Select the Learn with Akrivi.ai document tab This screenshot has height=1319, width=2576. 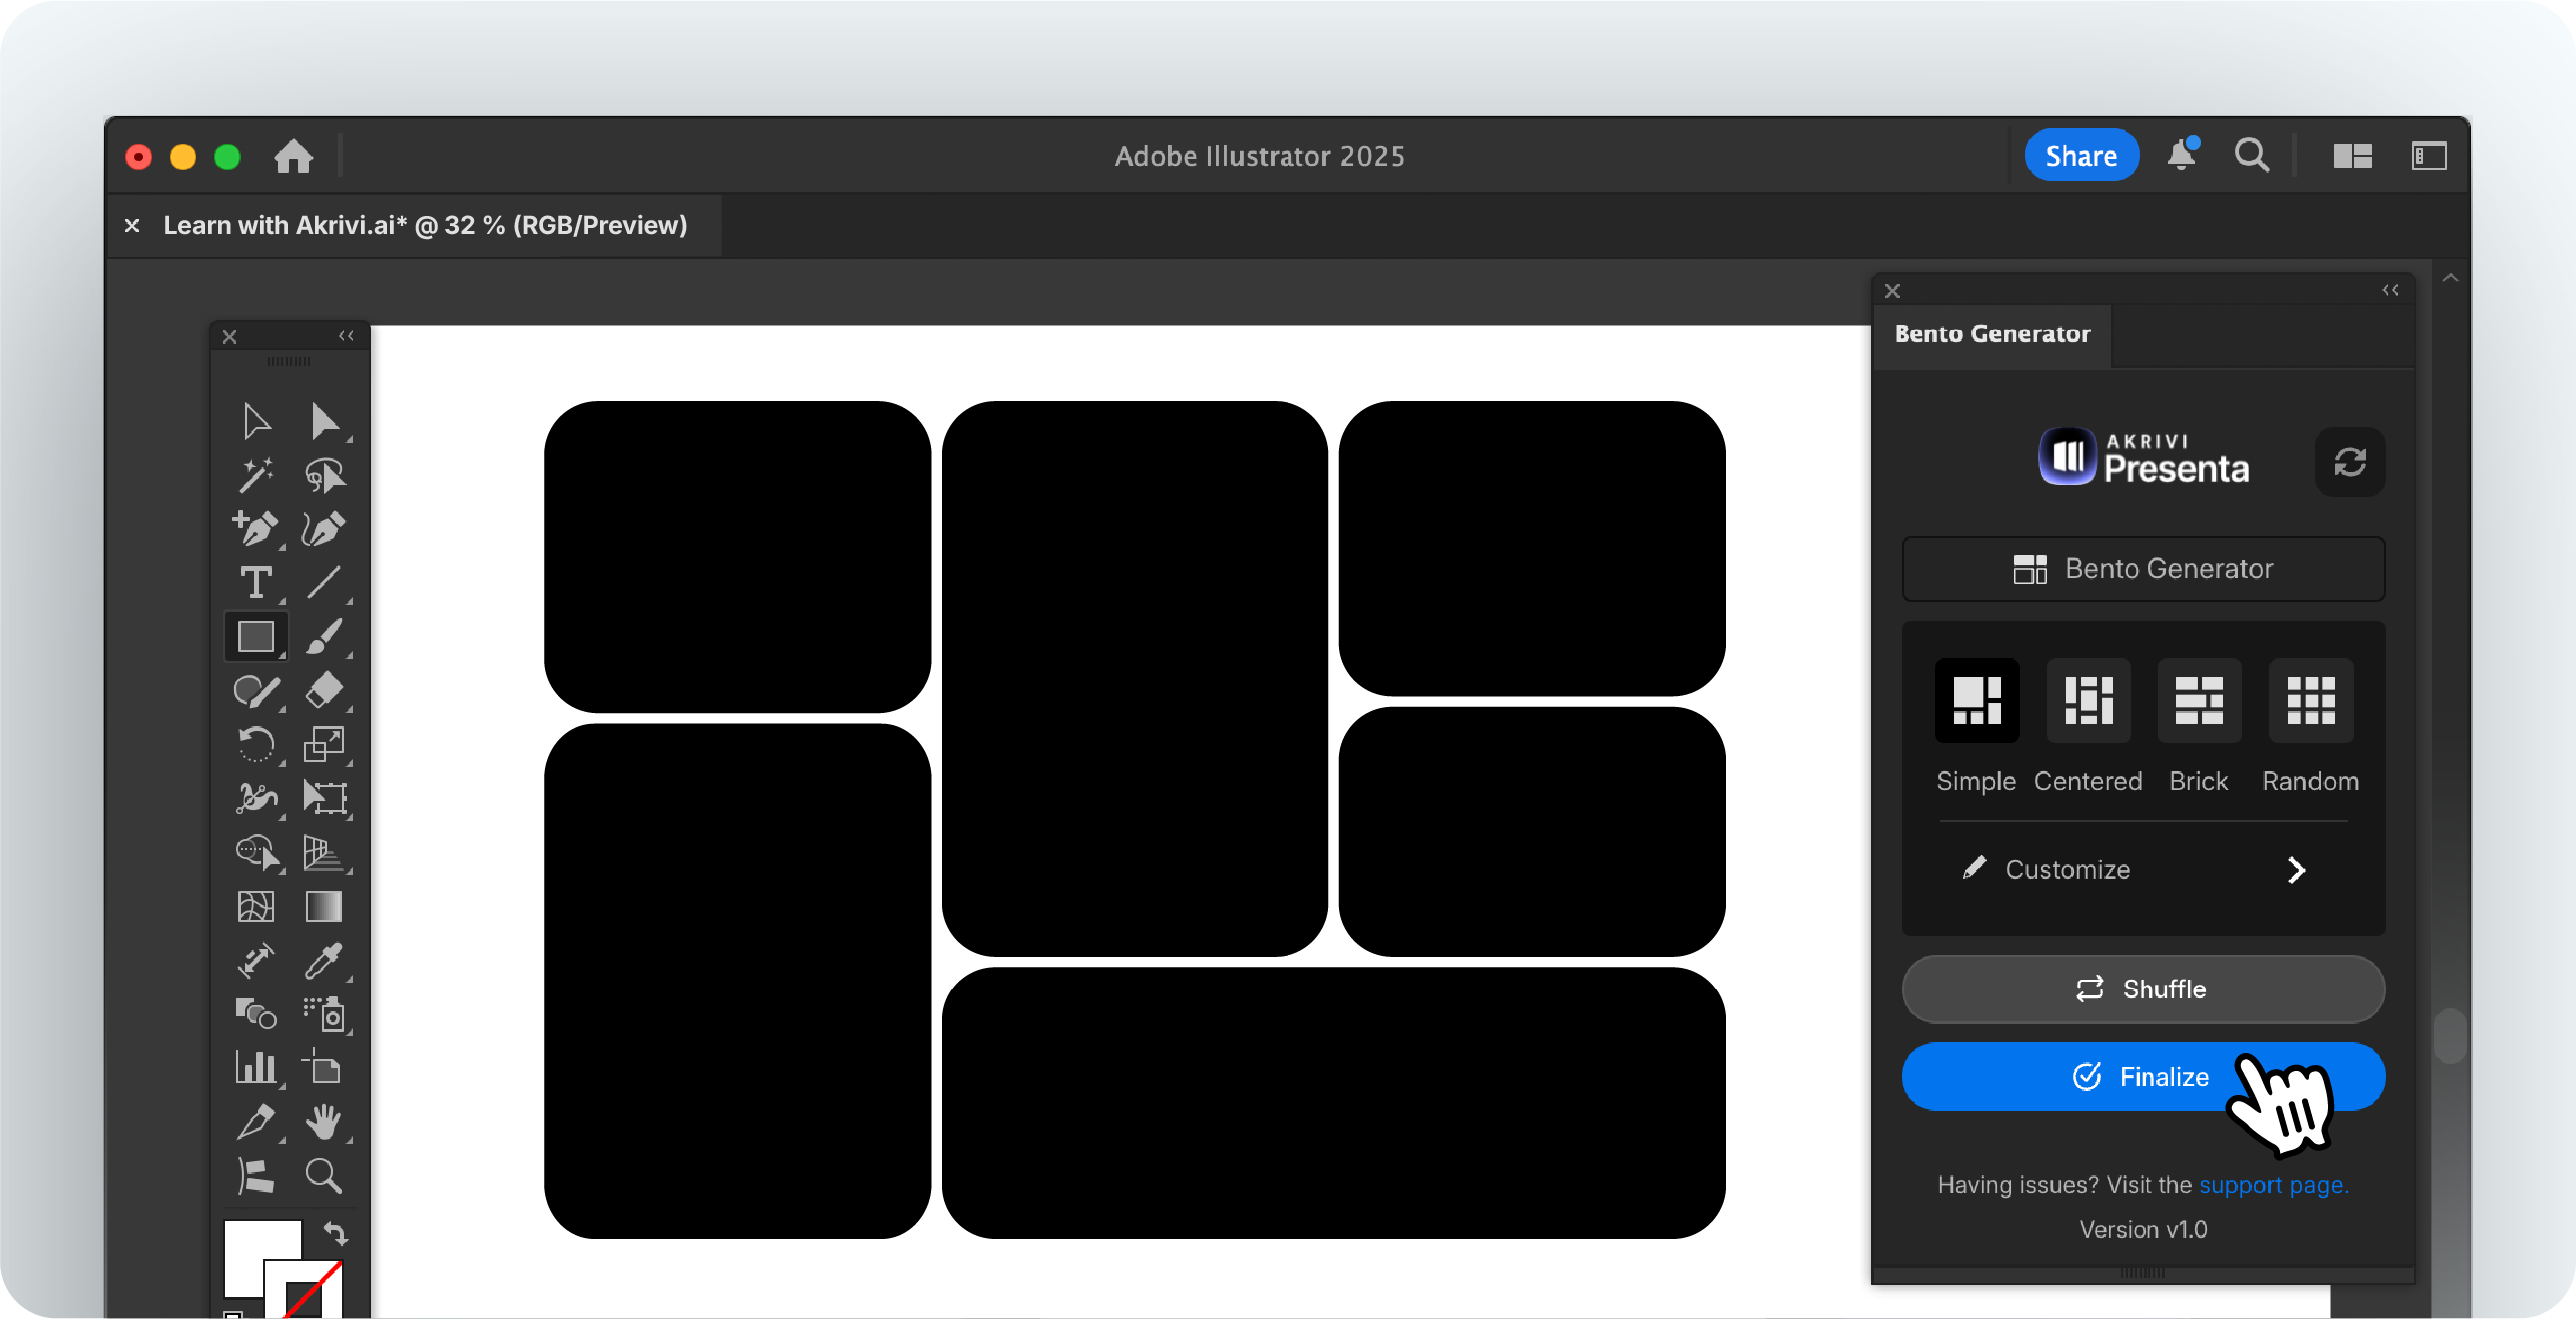pyautogui.click(x=425, y=225)
